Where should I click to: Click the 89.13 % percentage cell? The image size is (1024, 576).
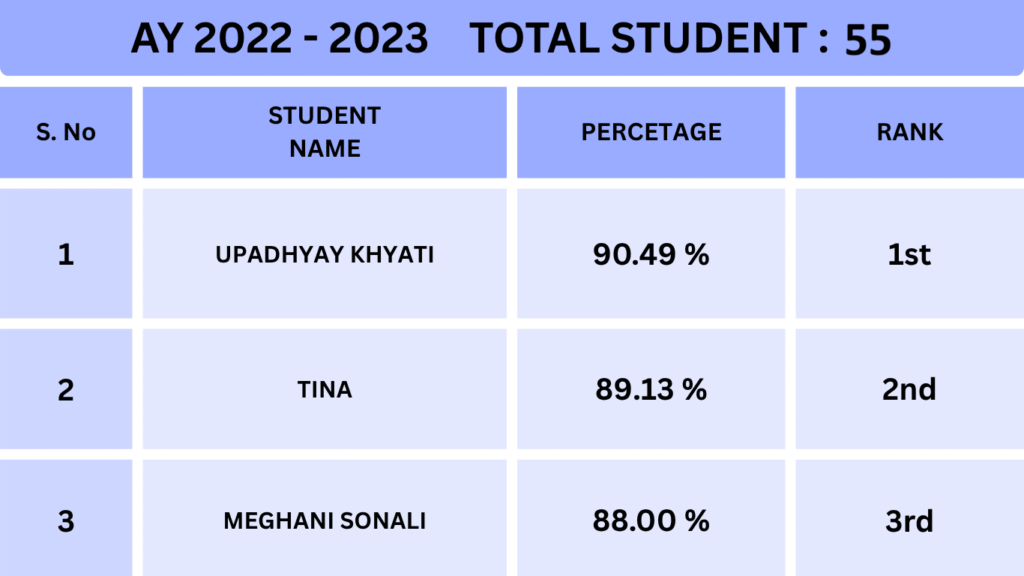pyautogui.click(x=651, y=389)
